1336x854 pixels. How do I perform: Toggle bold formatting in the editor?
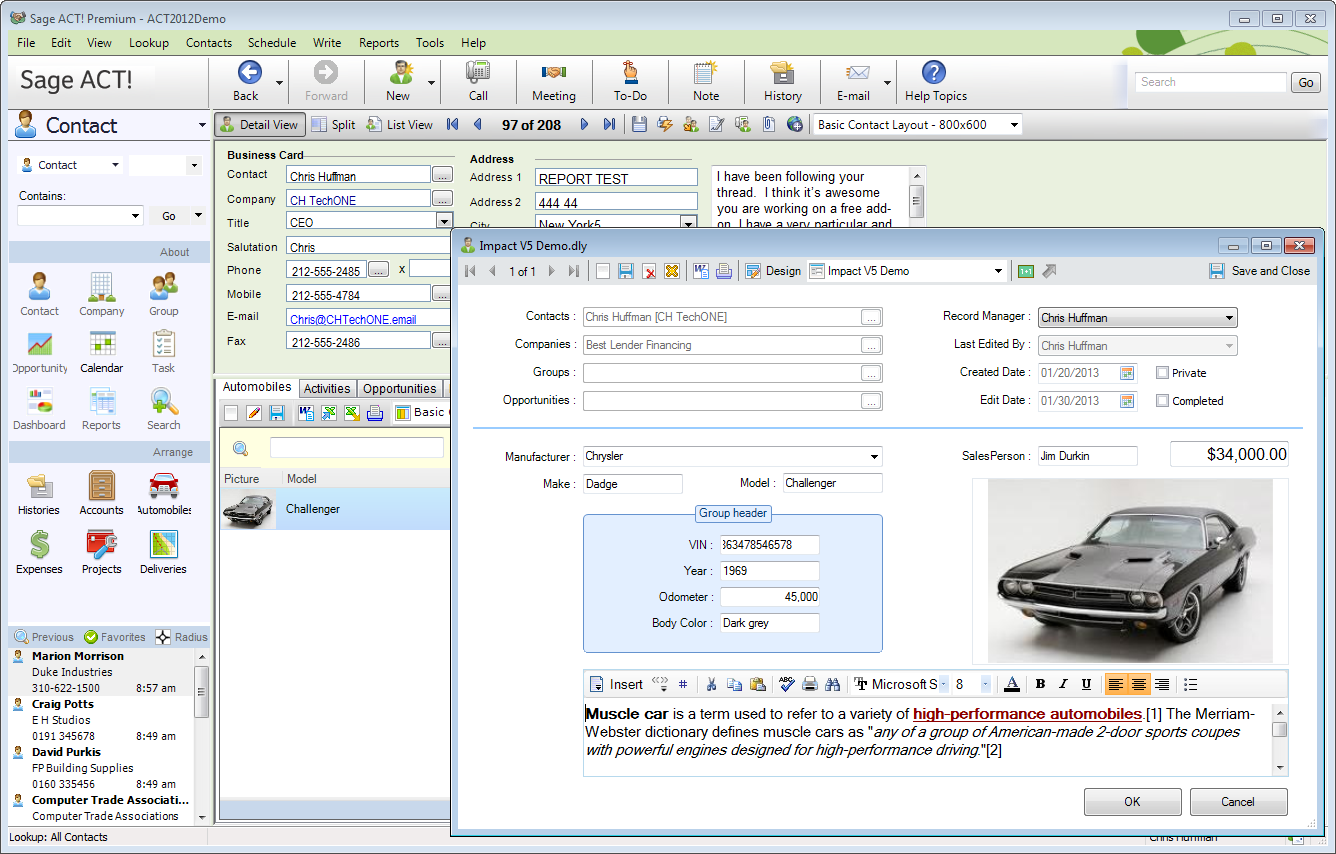pyautogui.click(x=1040, y=684)
